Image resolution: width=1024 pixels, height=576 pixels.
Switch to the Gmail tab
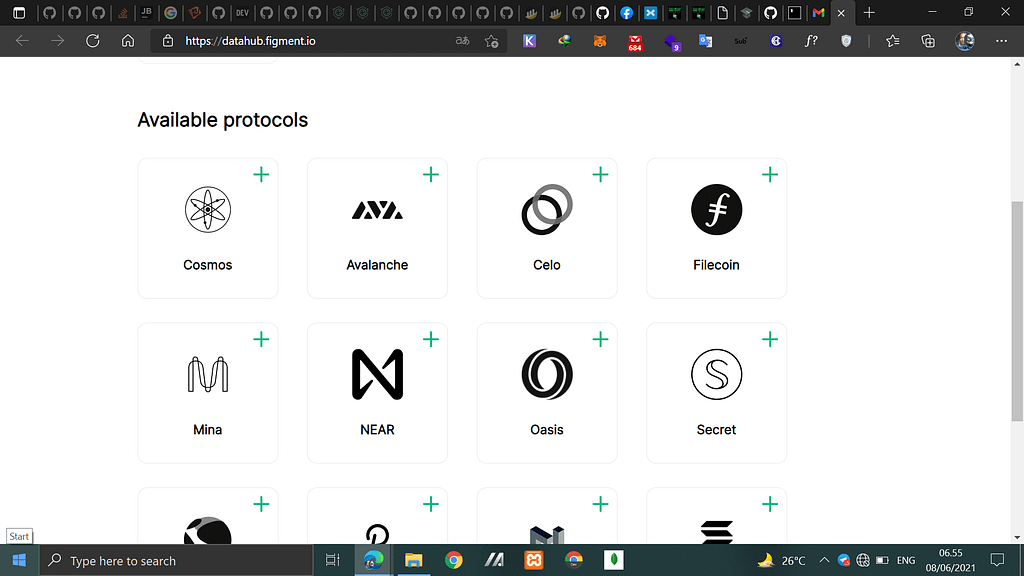click(818, 12)
